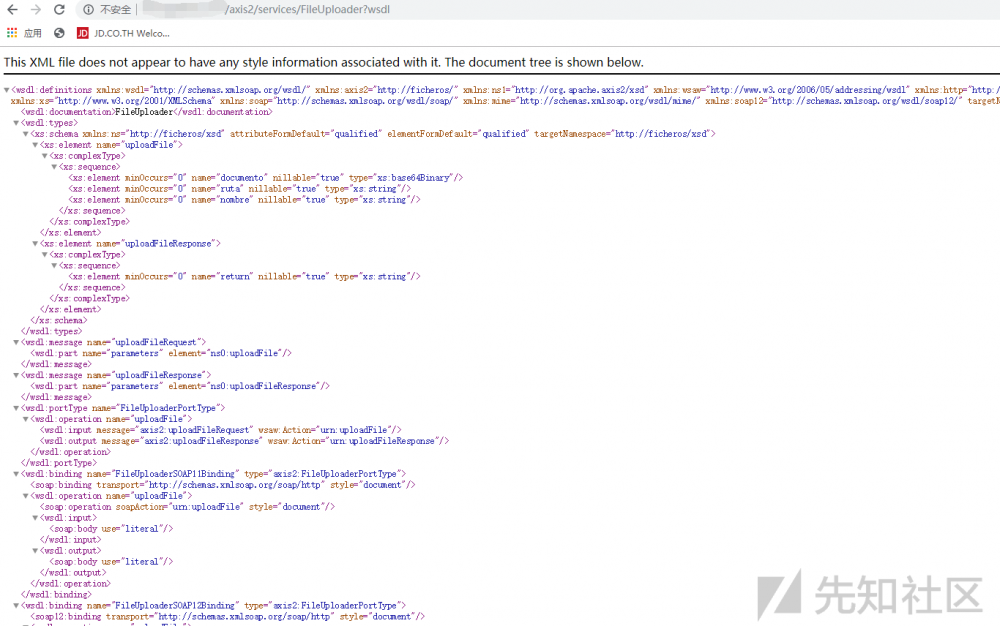The image size is (1000, 626).
Task: Collapse wsdl:message name="uploadFileRequest"
Action: point(17,342)
